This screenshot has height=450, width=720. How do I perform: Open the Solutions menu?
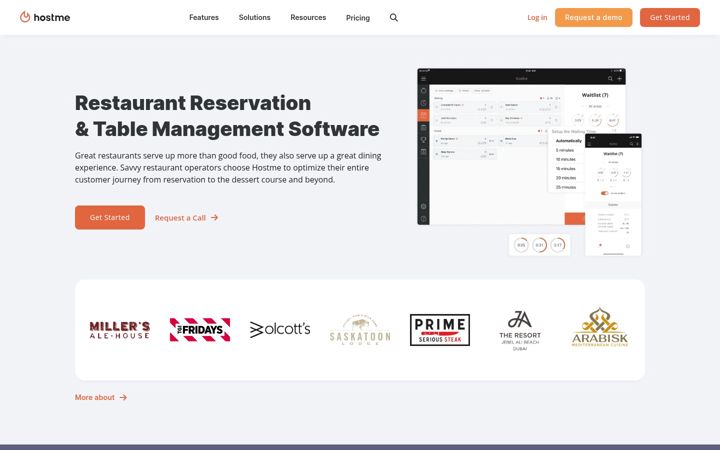coord(254,17)
